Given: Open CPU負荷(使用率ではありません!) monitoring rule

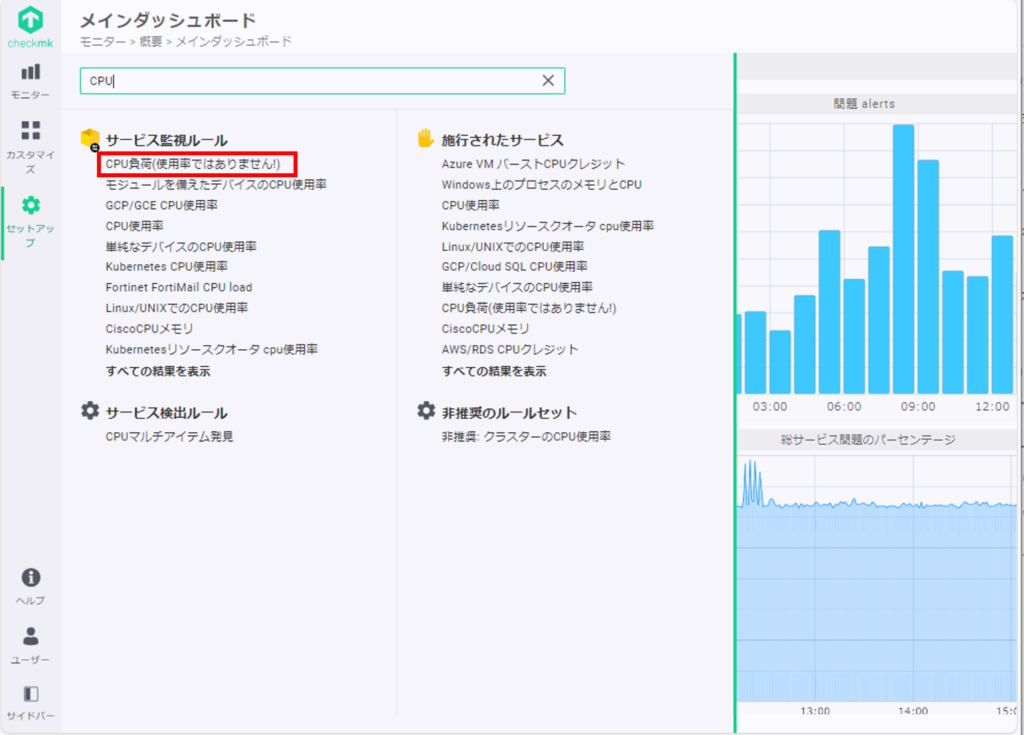Looking at the screenshot, I should [x=193, y=164].
